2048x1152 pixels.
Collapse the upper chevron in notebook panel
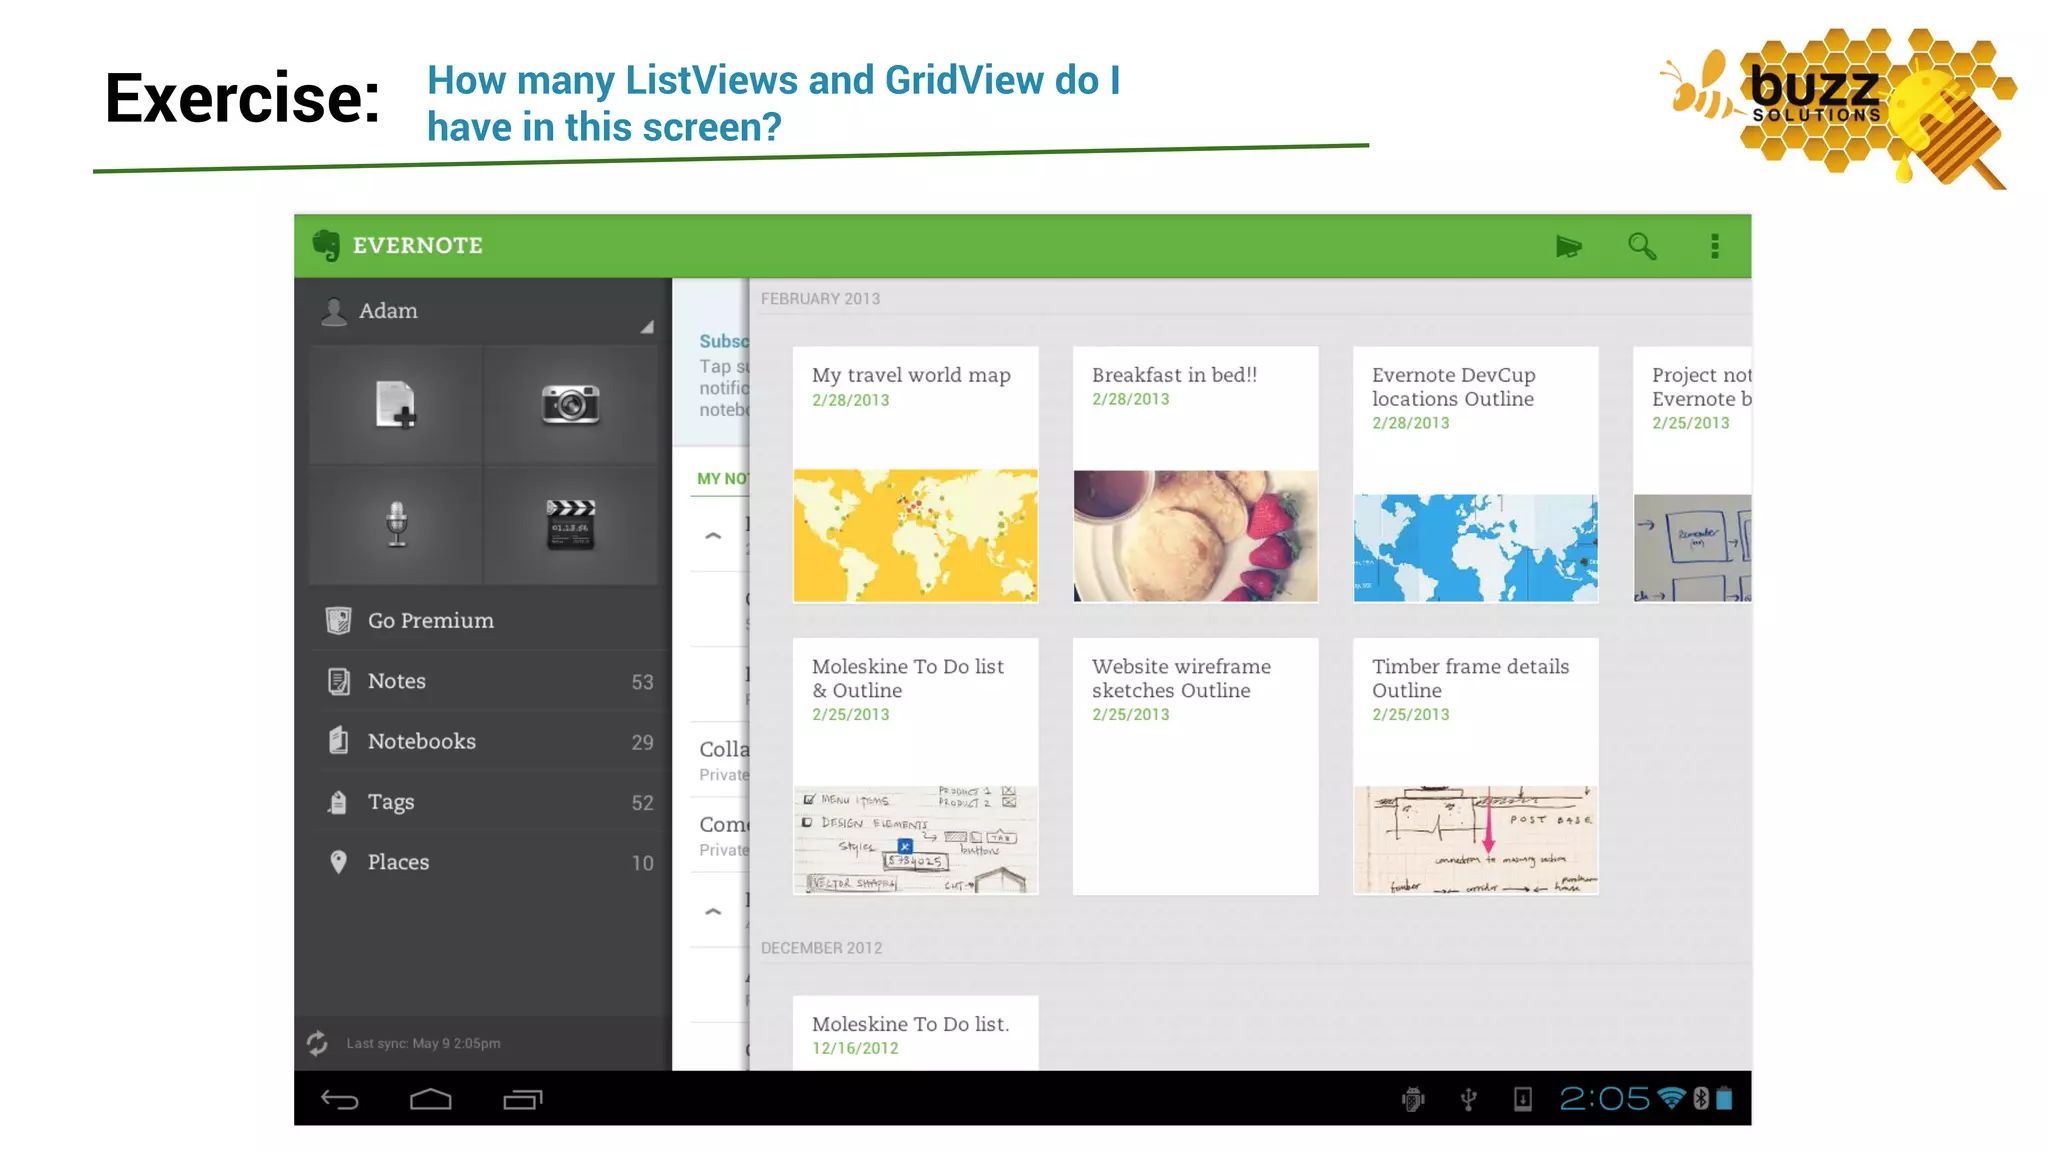(x=713, y=536)
